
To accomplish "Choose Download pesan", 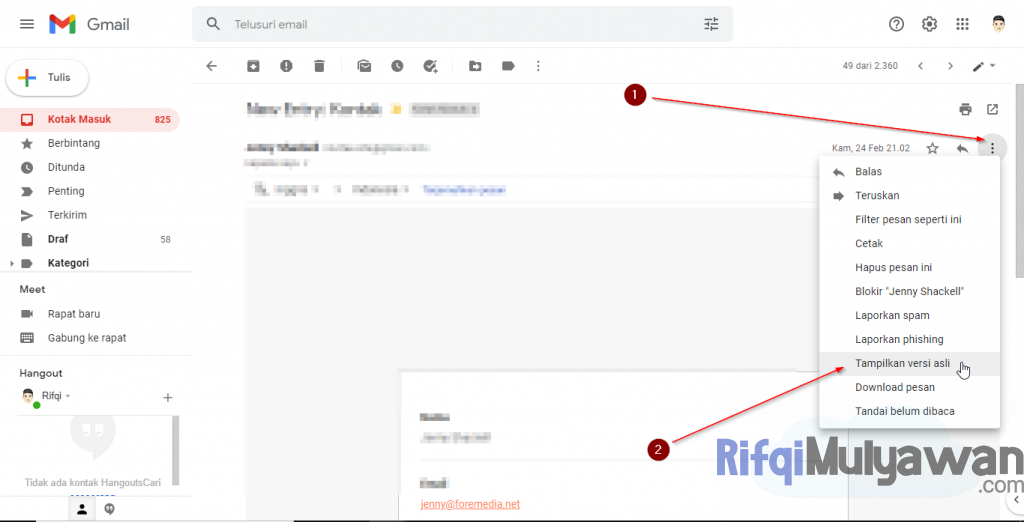I will coord(909,387).
